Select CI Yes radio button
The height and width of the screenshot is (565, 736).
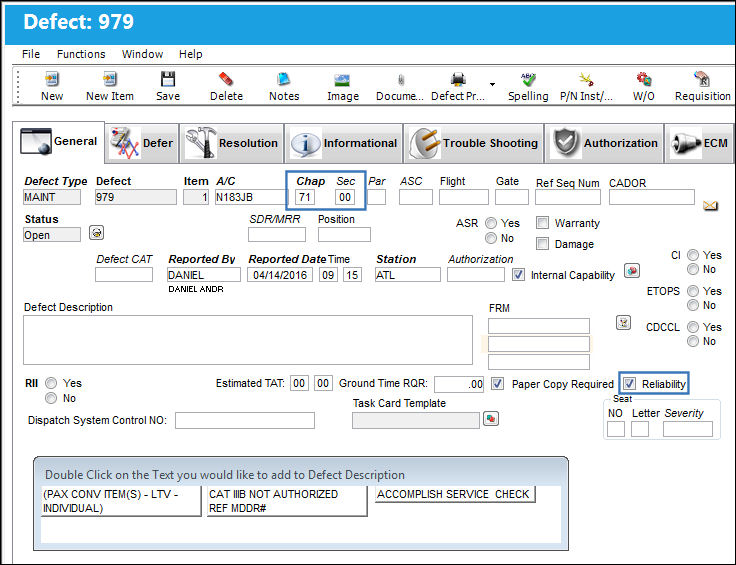pos(693,255)
